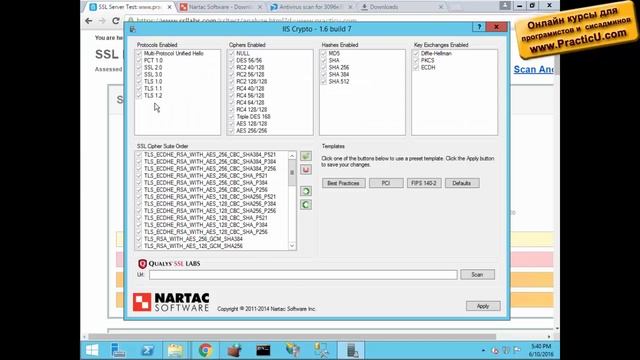Open Command Prompt from the taskbar
The height and width of the screenshot is (360, 640).
click(263, 350)
